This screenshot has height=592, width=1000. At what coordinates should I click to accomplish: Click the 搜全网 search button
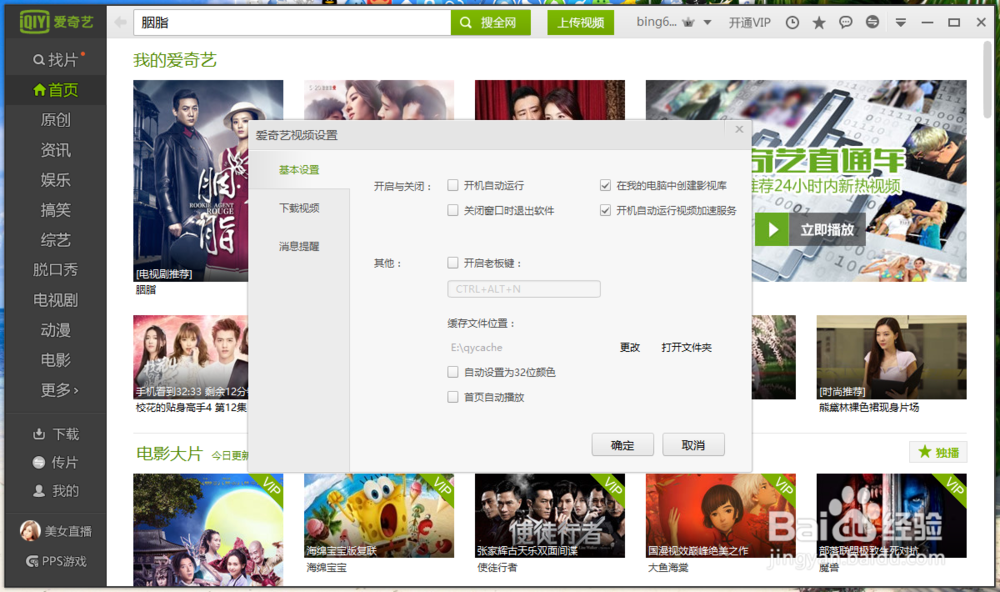point(490,23)
